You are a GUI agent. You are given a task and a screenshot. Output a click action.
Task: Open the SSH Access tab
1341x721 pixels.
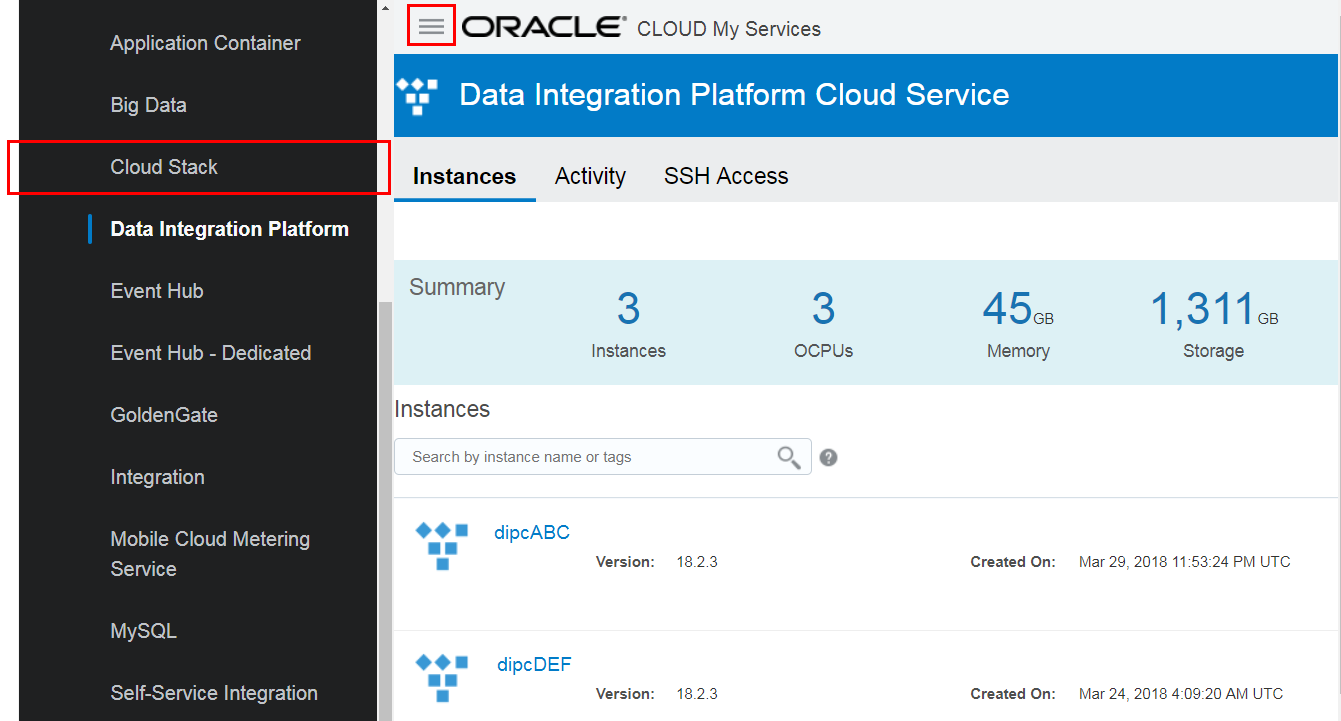[x=726, y=175]
